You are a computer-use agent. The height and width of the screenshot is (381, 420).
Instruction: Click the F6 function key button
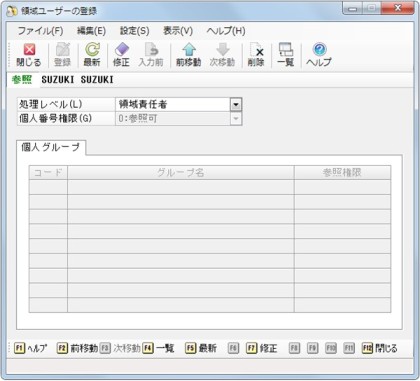[233, 348]
